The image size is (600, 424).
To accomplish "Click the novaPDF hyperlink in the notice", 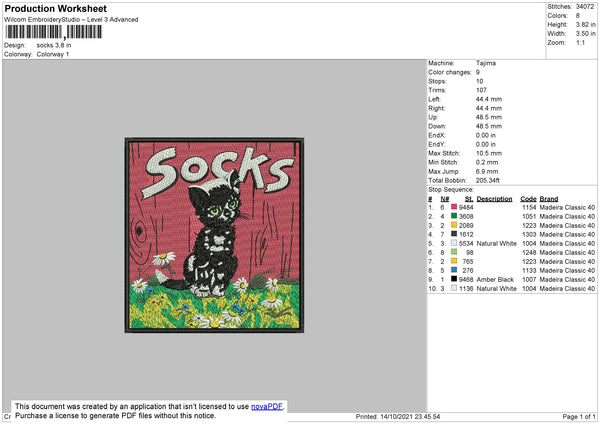I will pos(268,407).
